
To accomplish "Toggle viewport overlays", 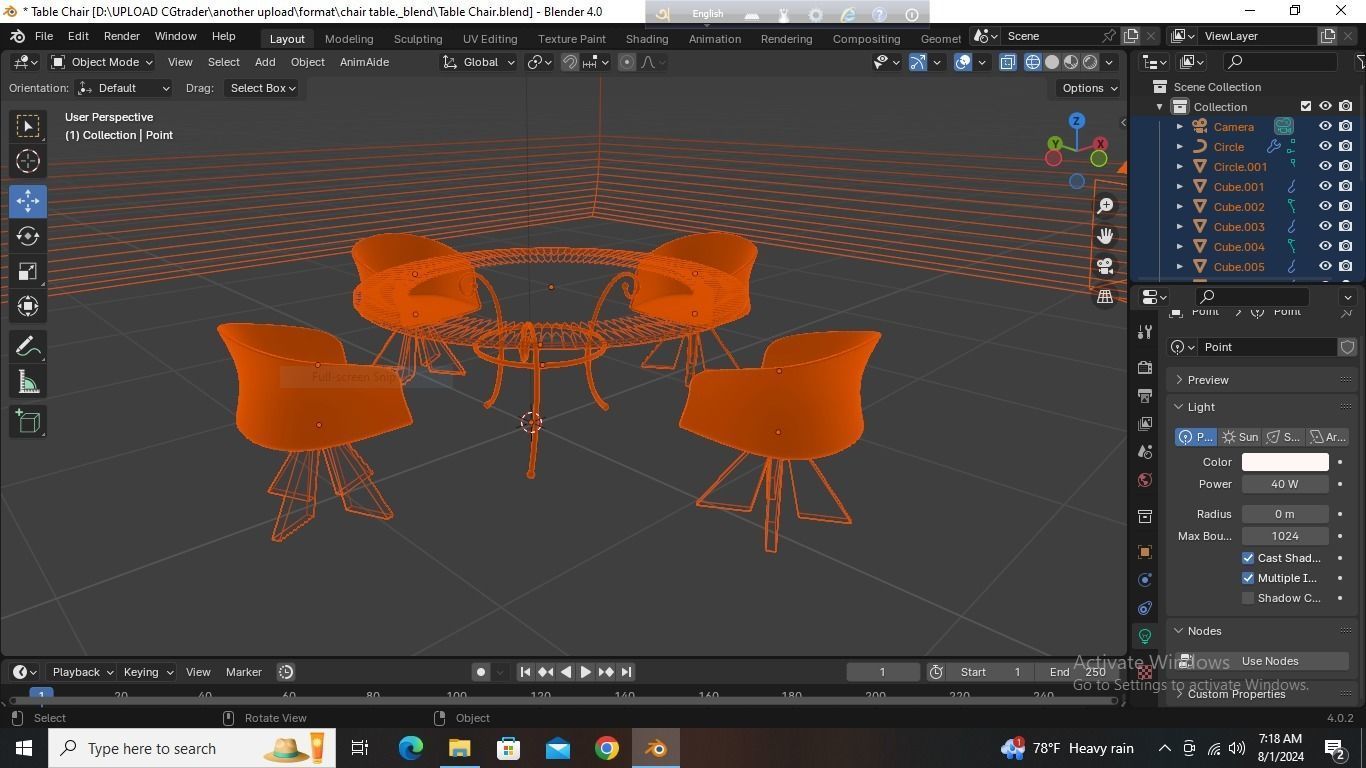I will click(963, 62).
